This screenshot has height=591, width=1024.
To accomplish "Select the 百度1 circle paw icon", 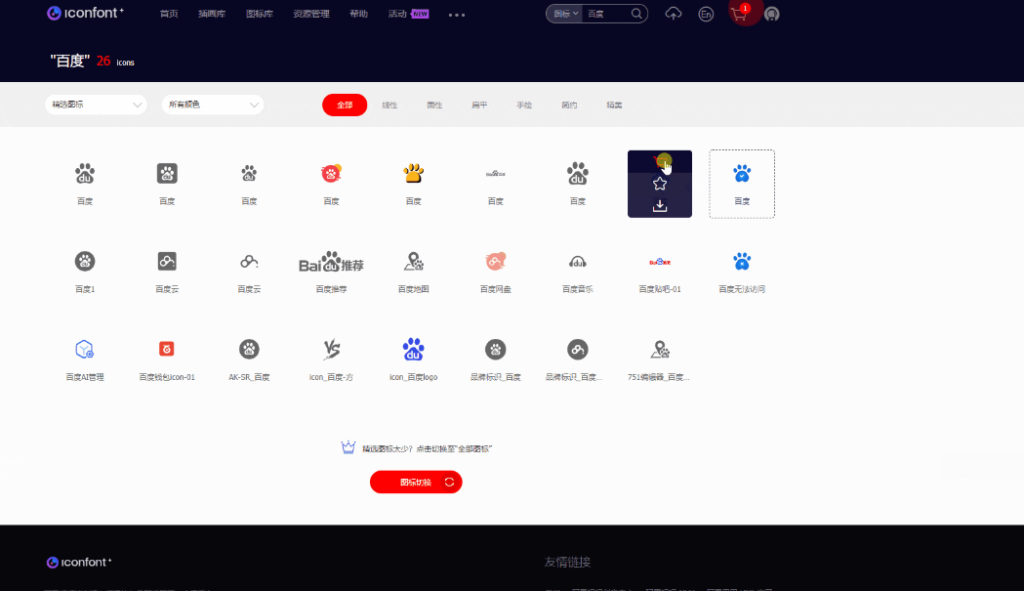I will click(x=85, y=261).
